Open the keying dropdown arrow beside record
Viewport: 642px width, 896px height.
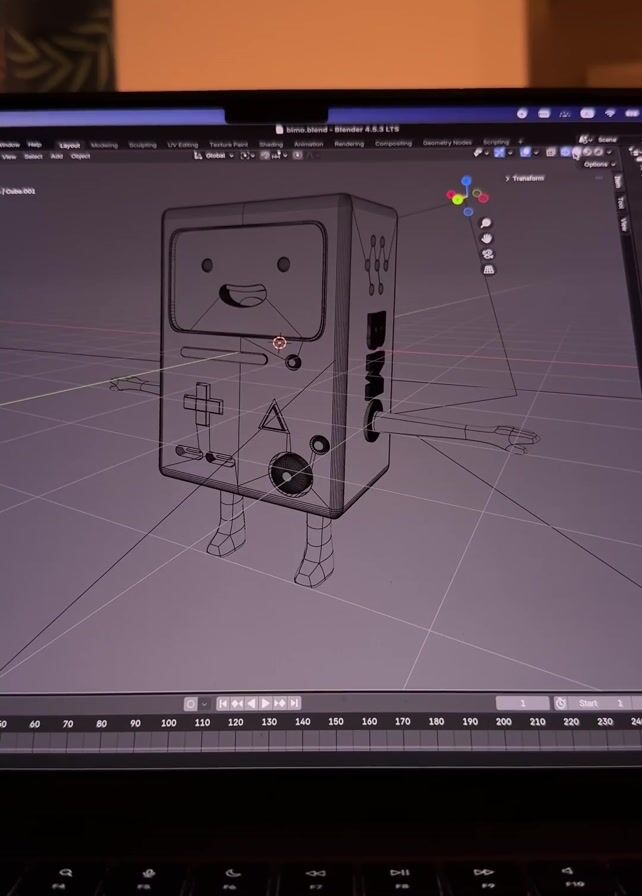click(x=205, y=704)
